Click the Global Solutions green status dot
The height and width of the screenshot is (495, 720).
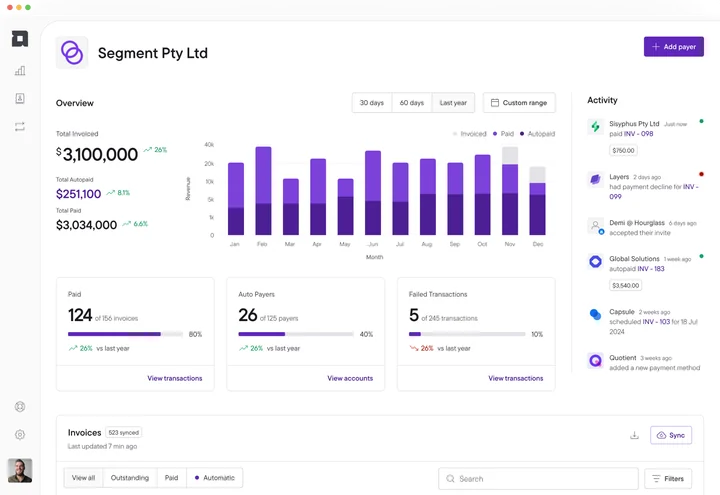tap(701, 256)
